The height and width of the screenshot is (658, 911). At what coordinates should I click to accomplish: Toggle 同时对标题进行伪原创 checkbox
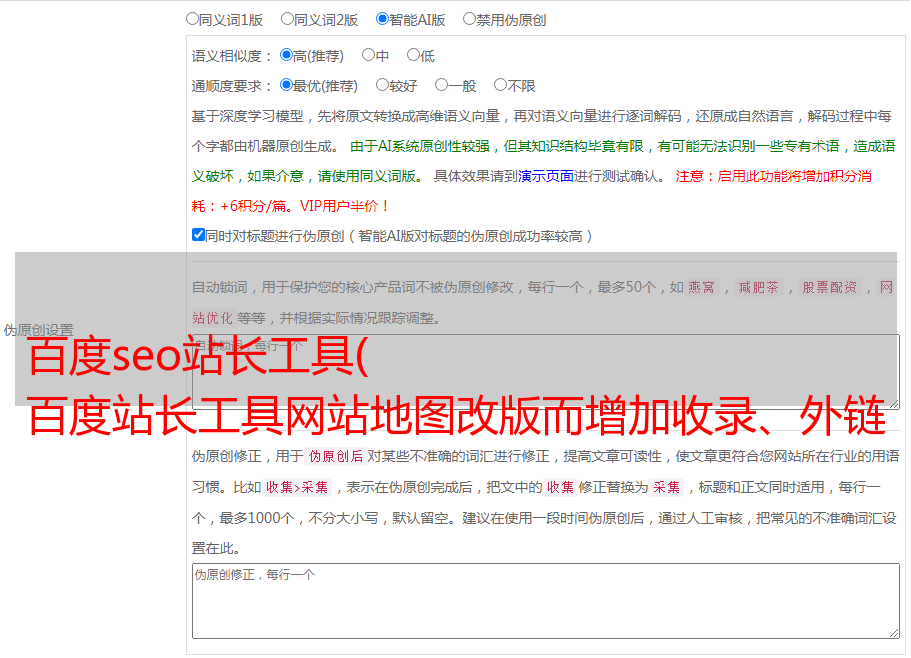(x=198, y=235)
